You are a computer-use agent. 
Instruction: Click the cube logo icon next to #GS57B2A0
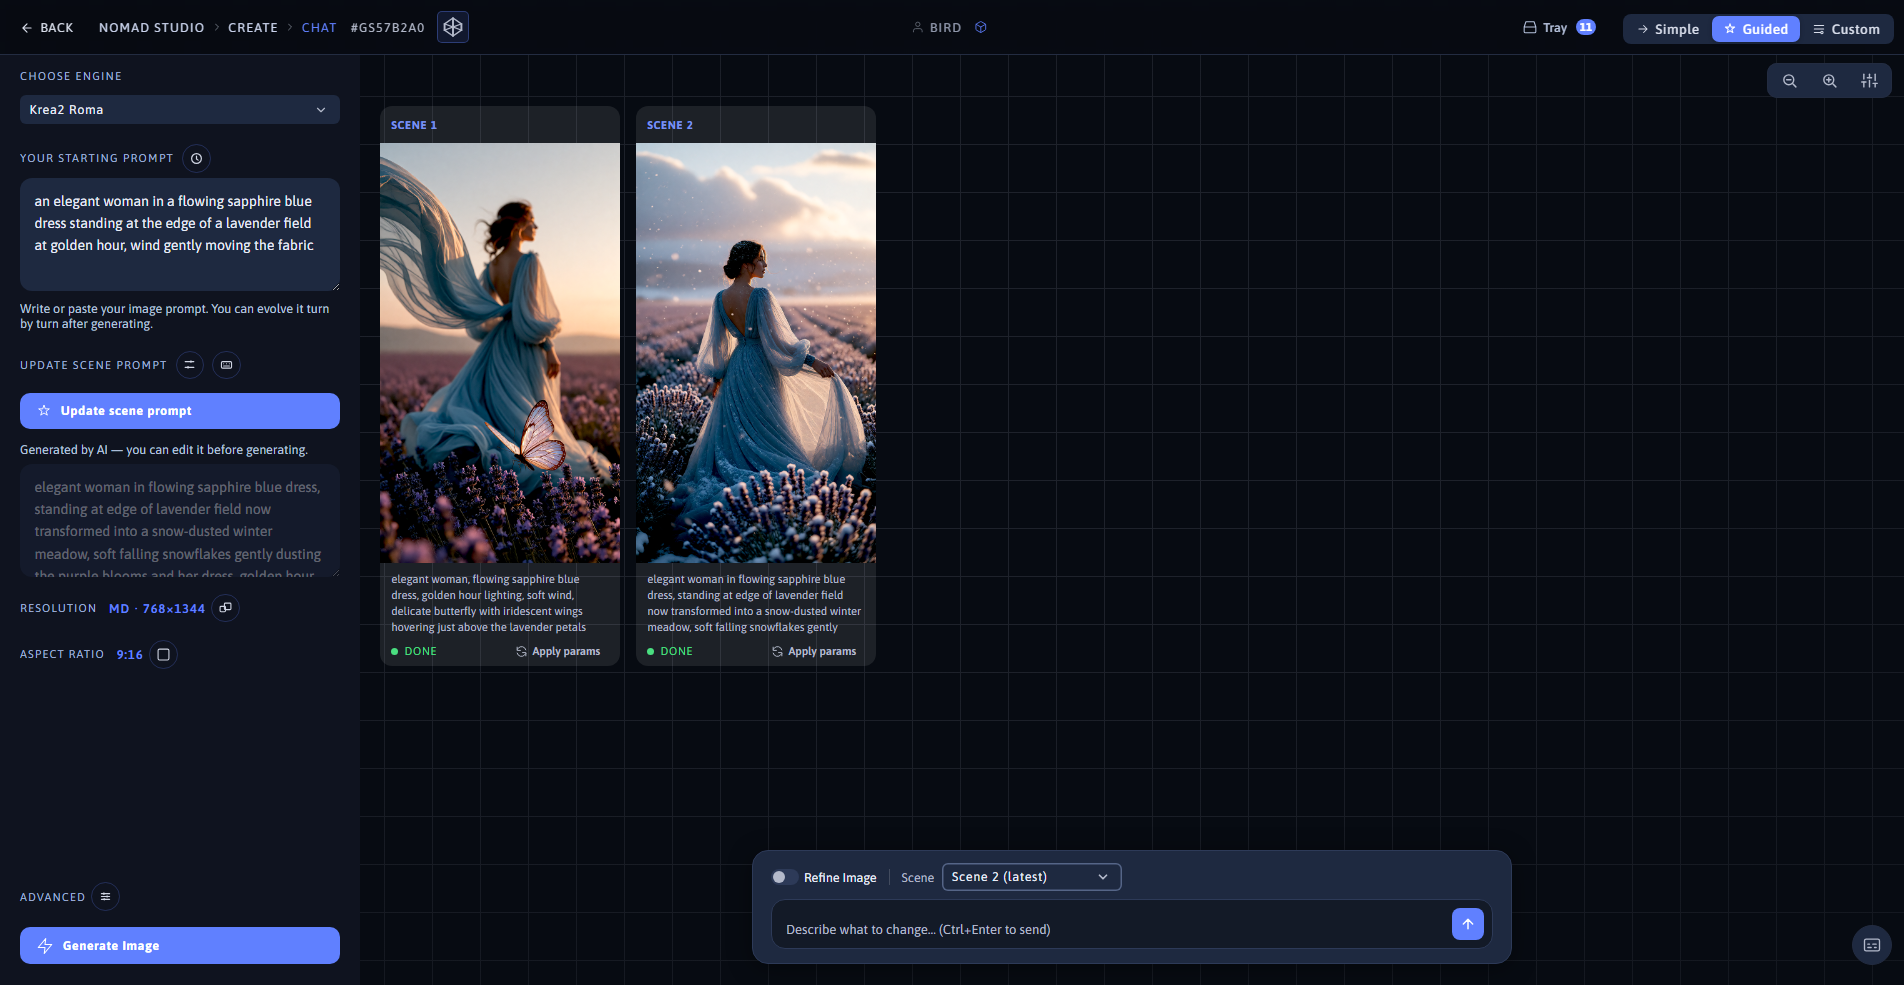[453, 27]
